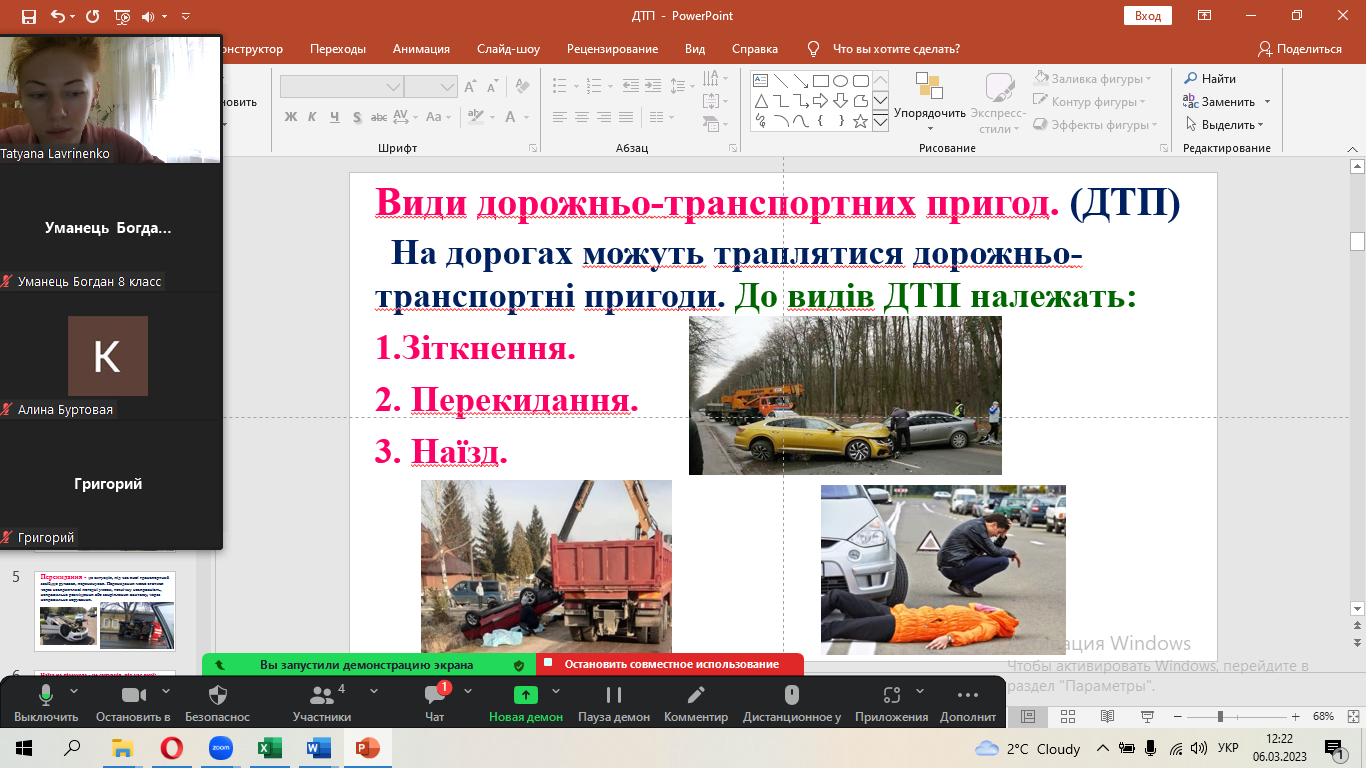Click the zoom slider in status bar

coord(1220,717)
